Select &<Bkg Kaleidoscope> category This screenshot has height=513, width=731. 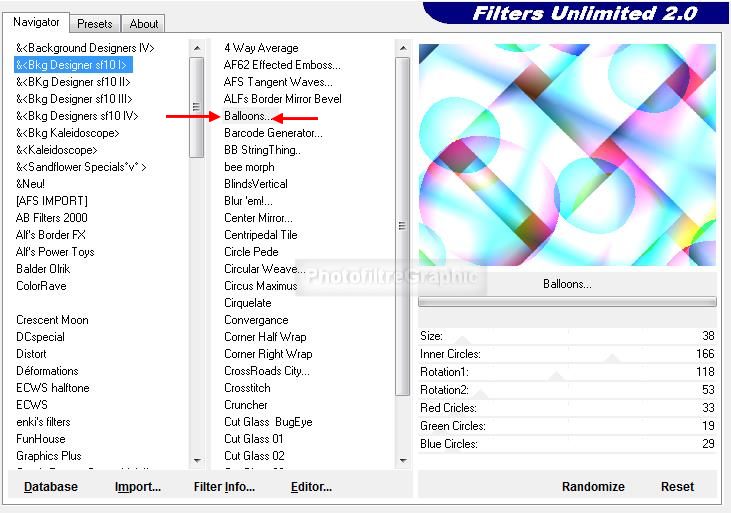pos(68,133)
